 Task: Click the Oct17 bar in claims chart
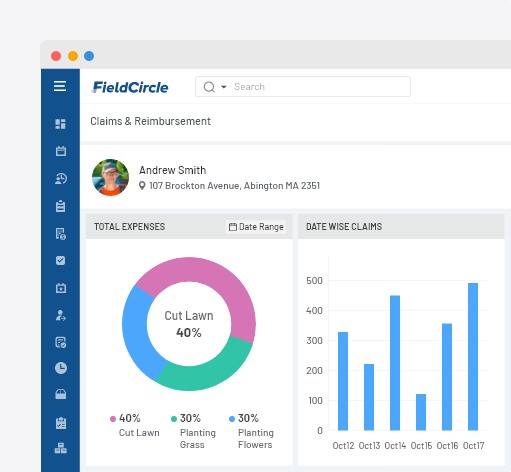click(473, 357)
